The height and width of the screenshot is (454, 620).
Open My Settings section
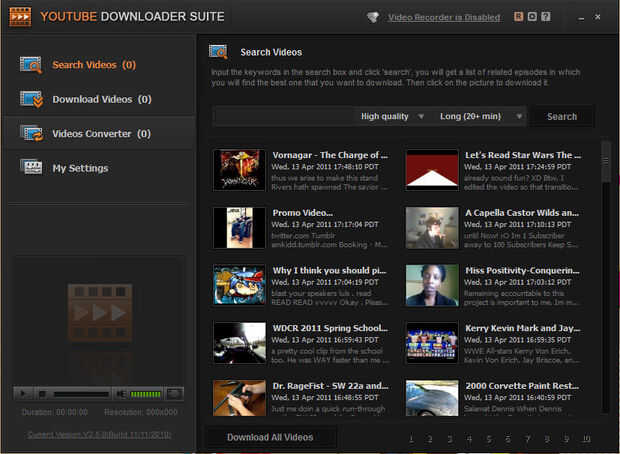(x=80, y=168)
